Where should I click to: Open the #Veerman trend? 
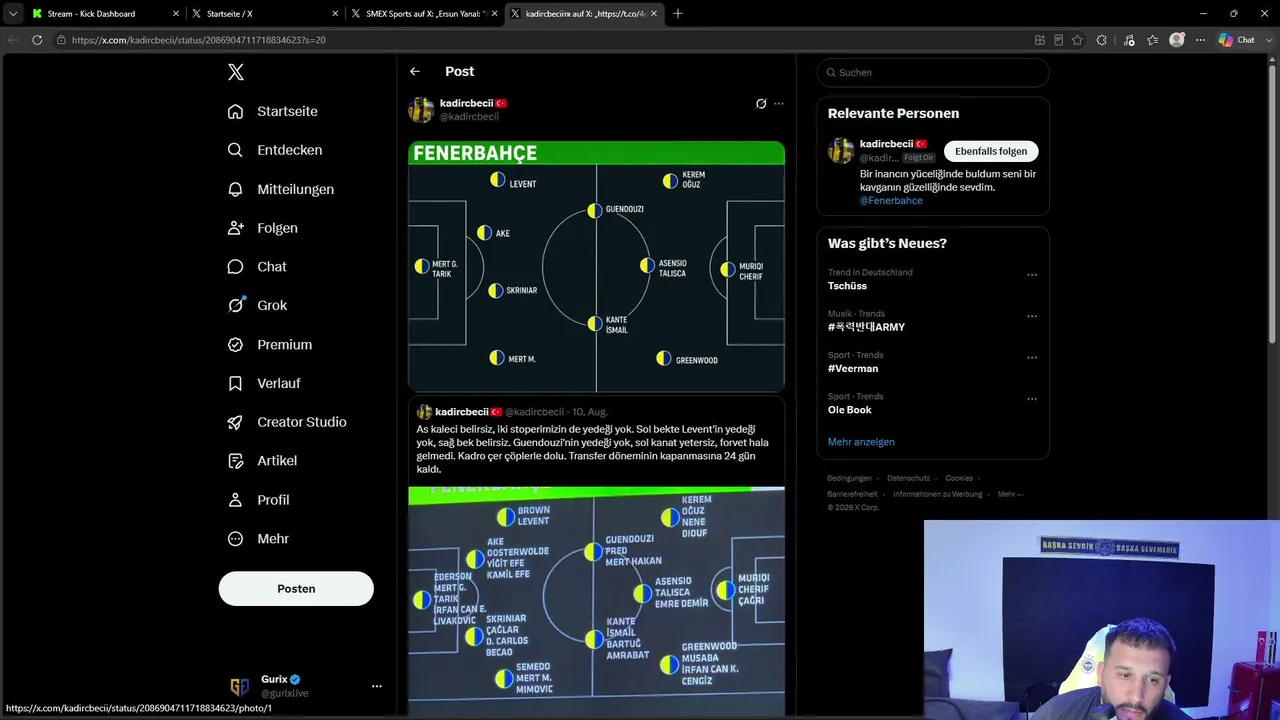[853, 369]
